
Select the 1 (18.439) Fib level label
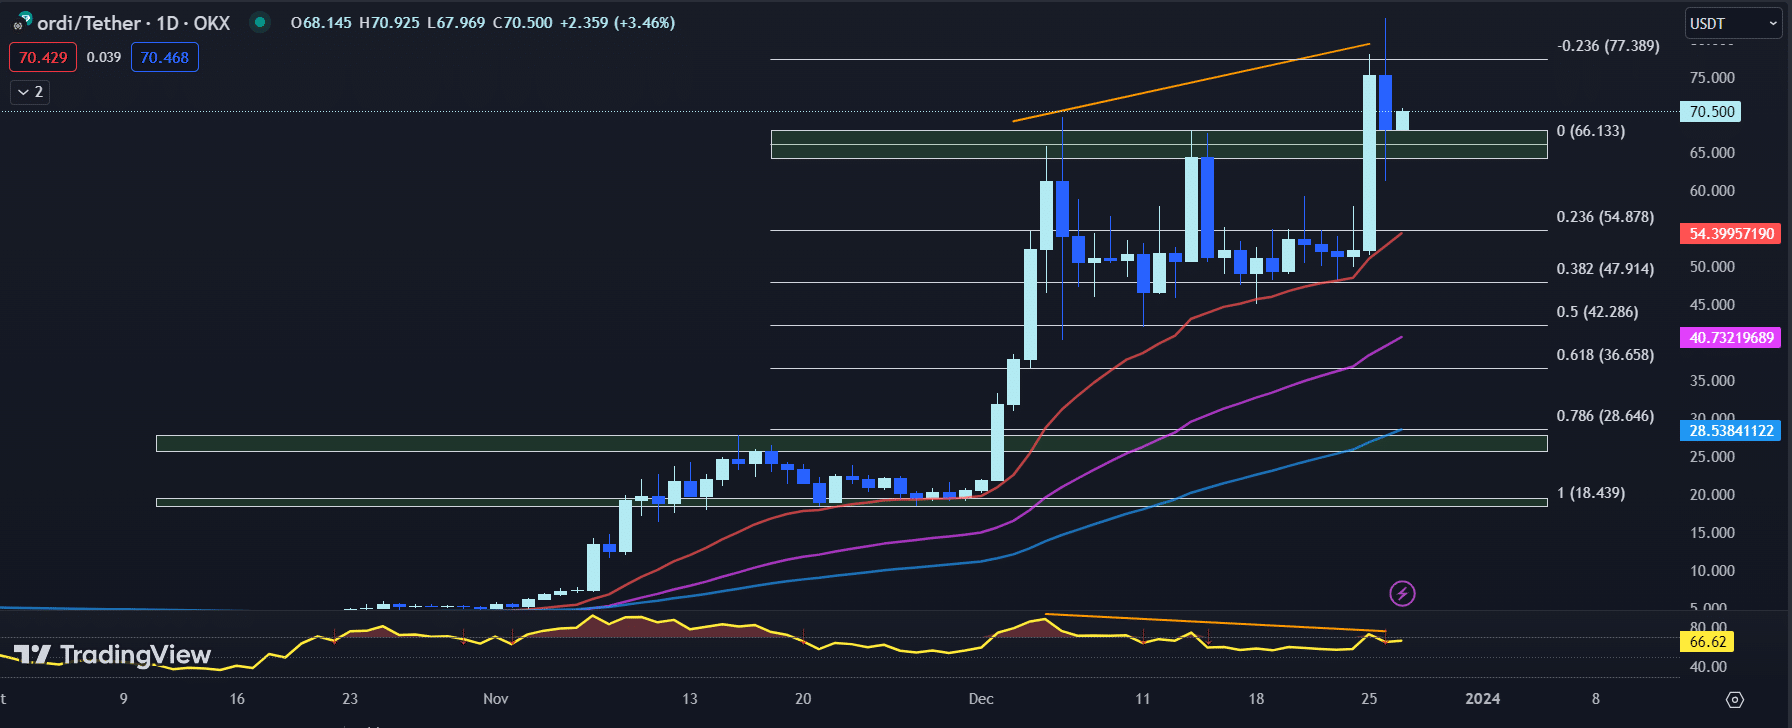click(1591, 493)
